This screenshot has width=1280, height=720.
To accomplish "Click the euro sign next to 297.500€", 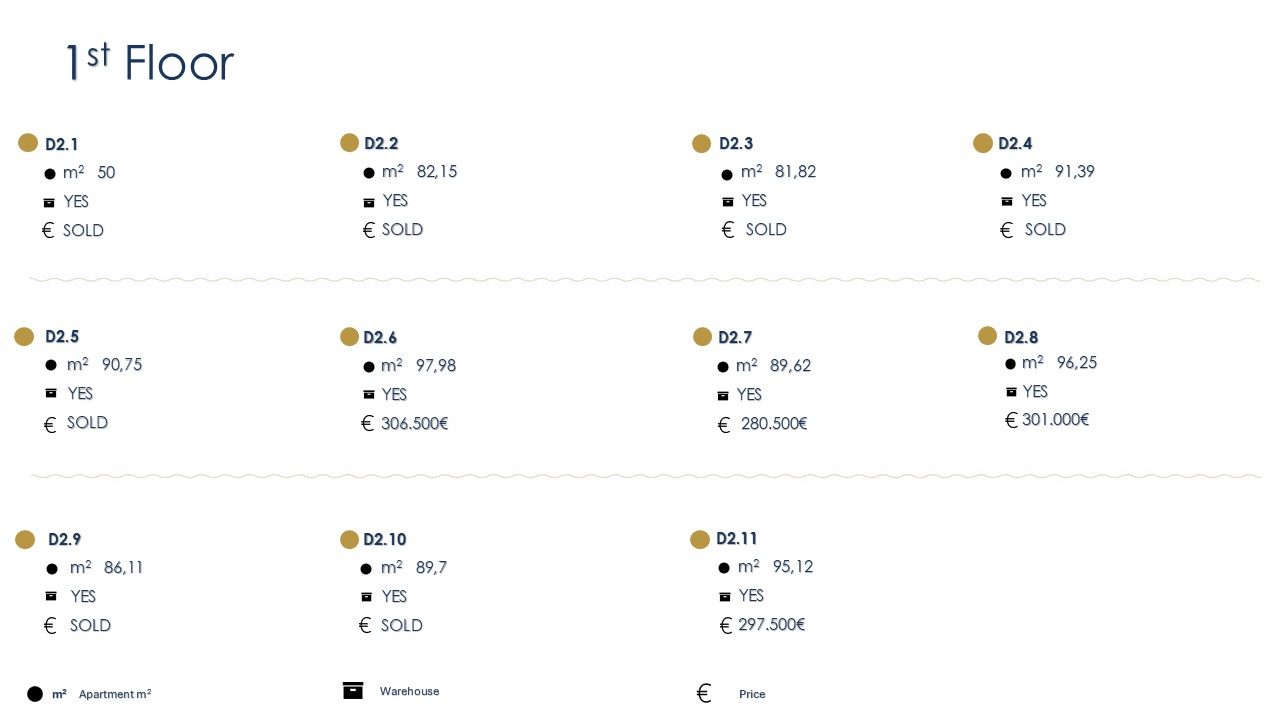I will coord(726,626).
